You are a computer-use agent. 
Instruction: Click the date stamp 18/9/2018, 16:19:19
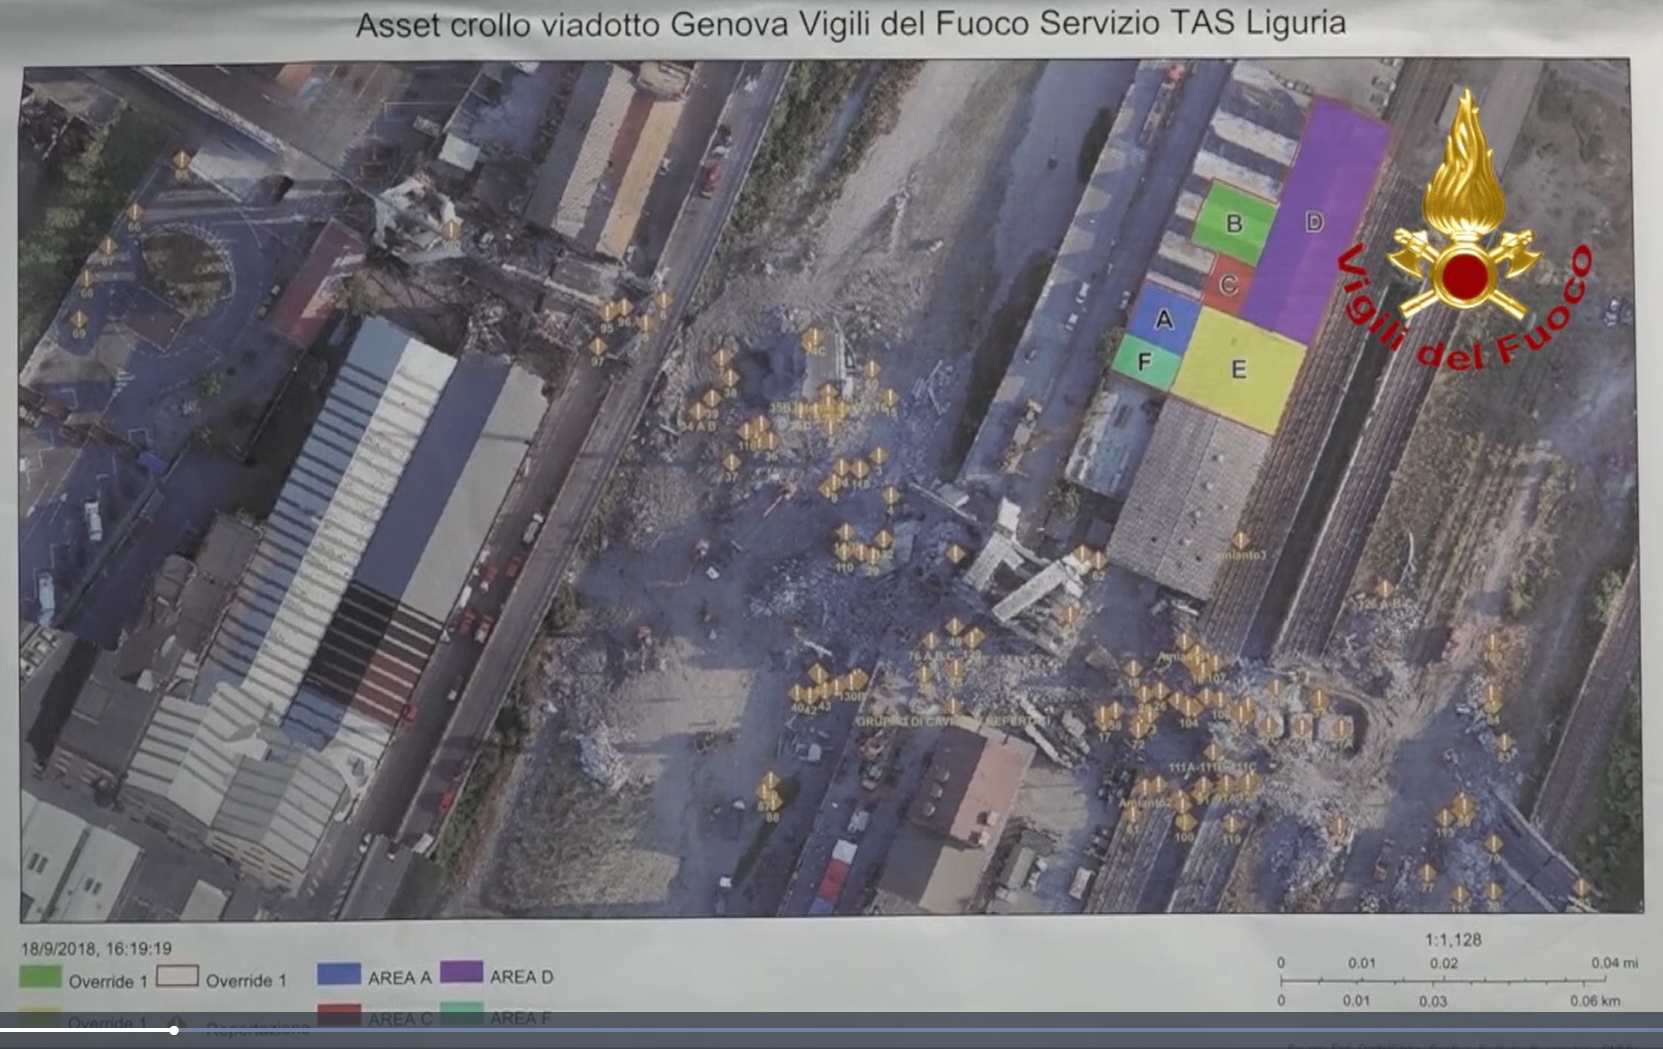(97, 948)
